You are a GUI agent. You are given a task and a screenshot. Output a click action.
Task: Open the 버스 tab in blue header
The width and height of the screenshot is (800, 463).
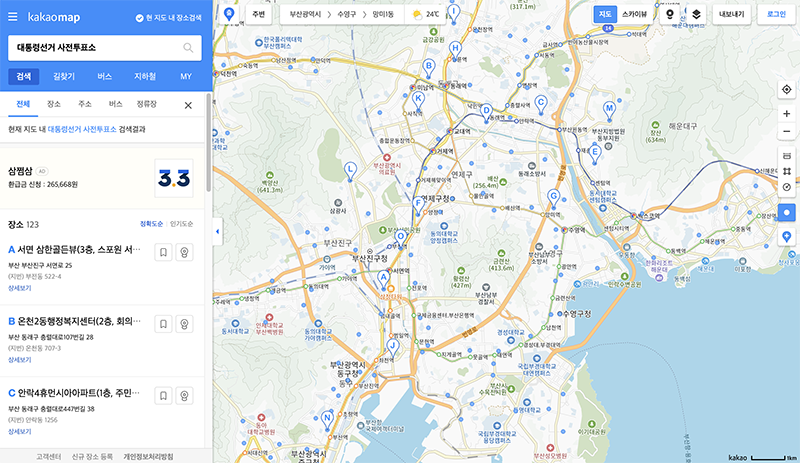tap(105, 77)
